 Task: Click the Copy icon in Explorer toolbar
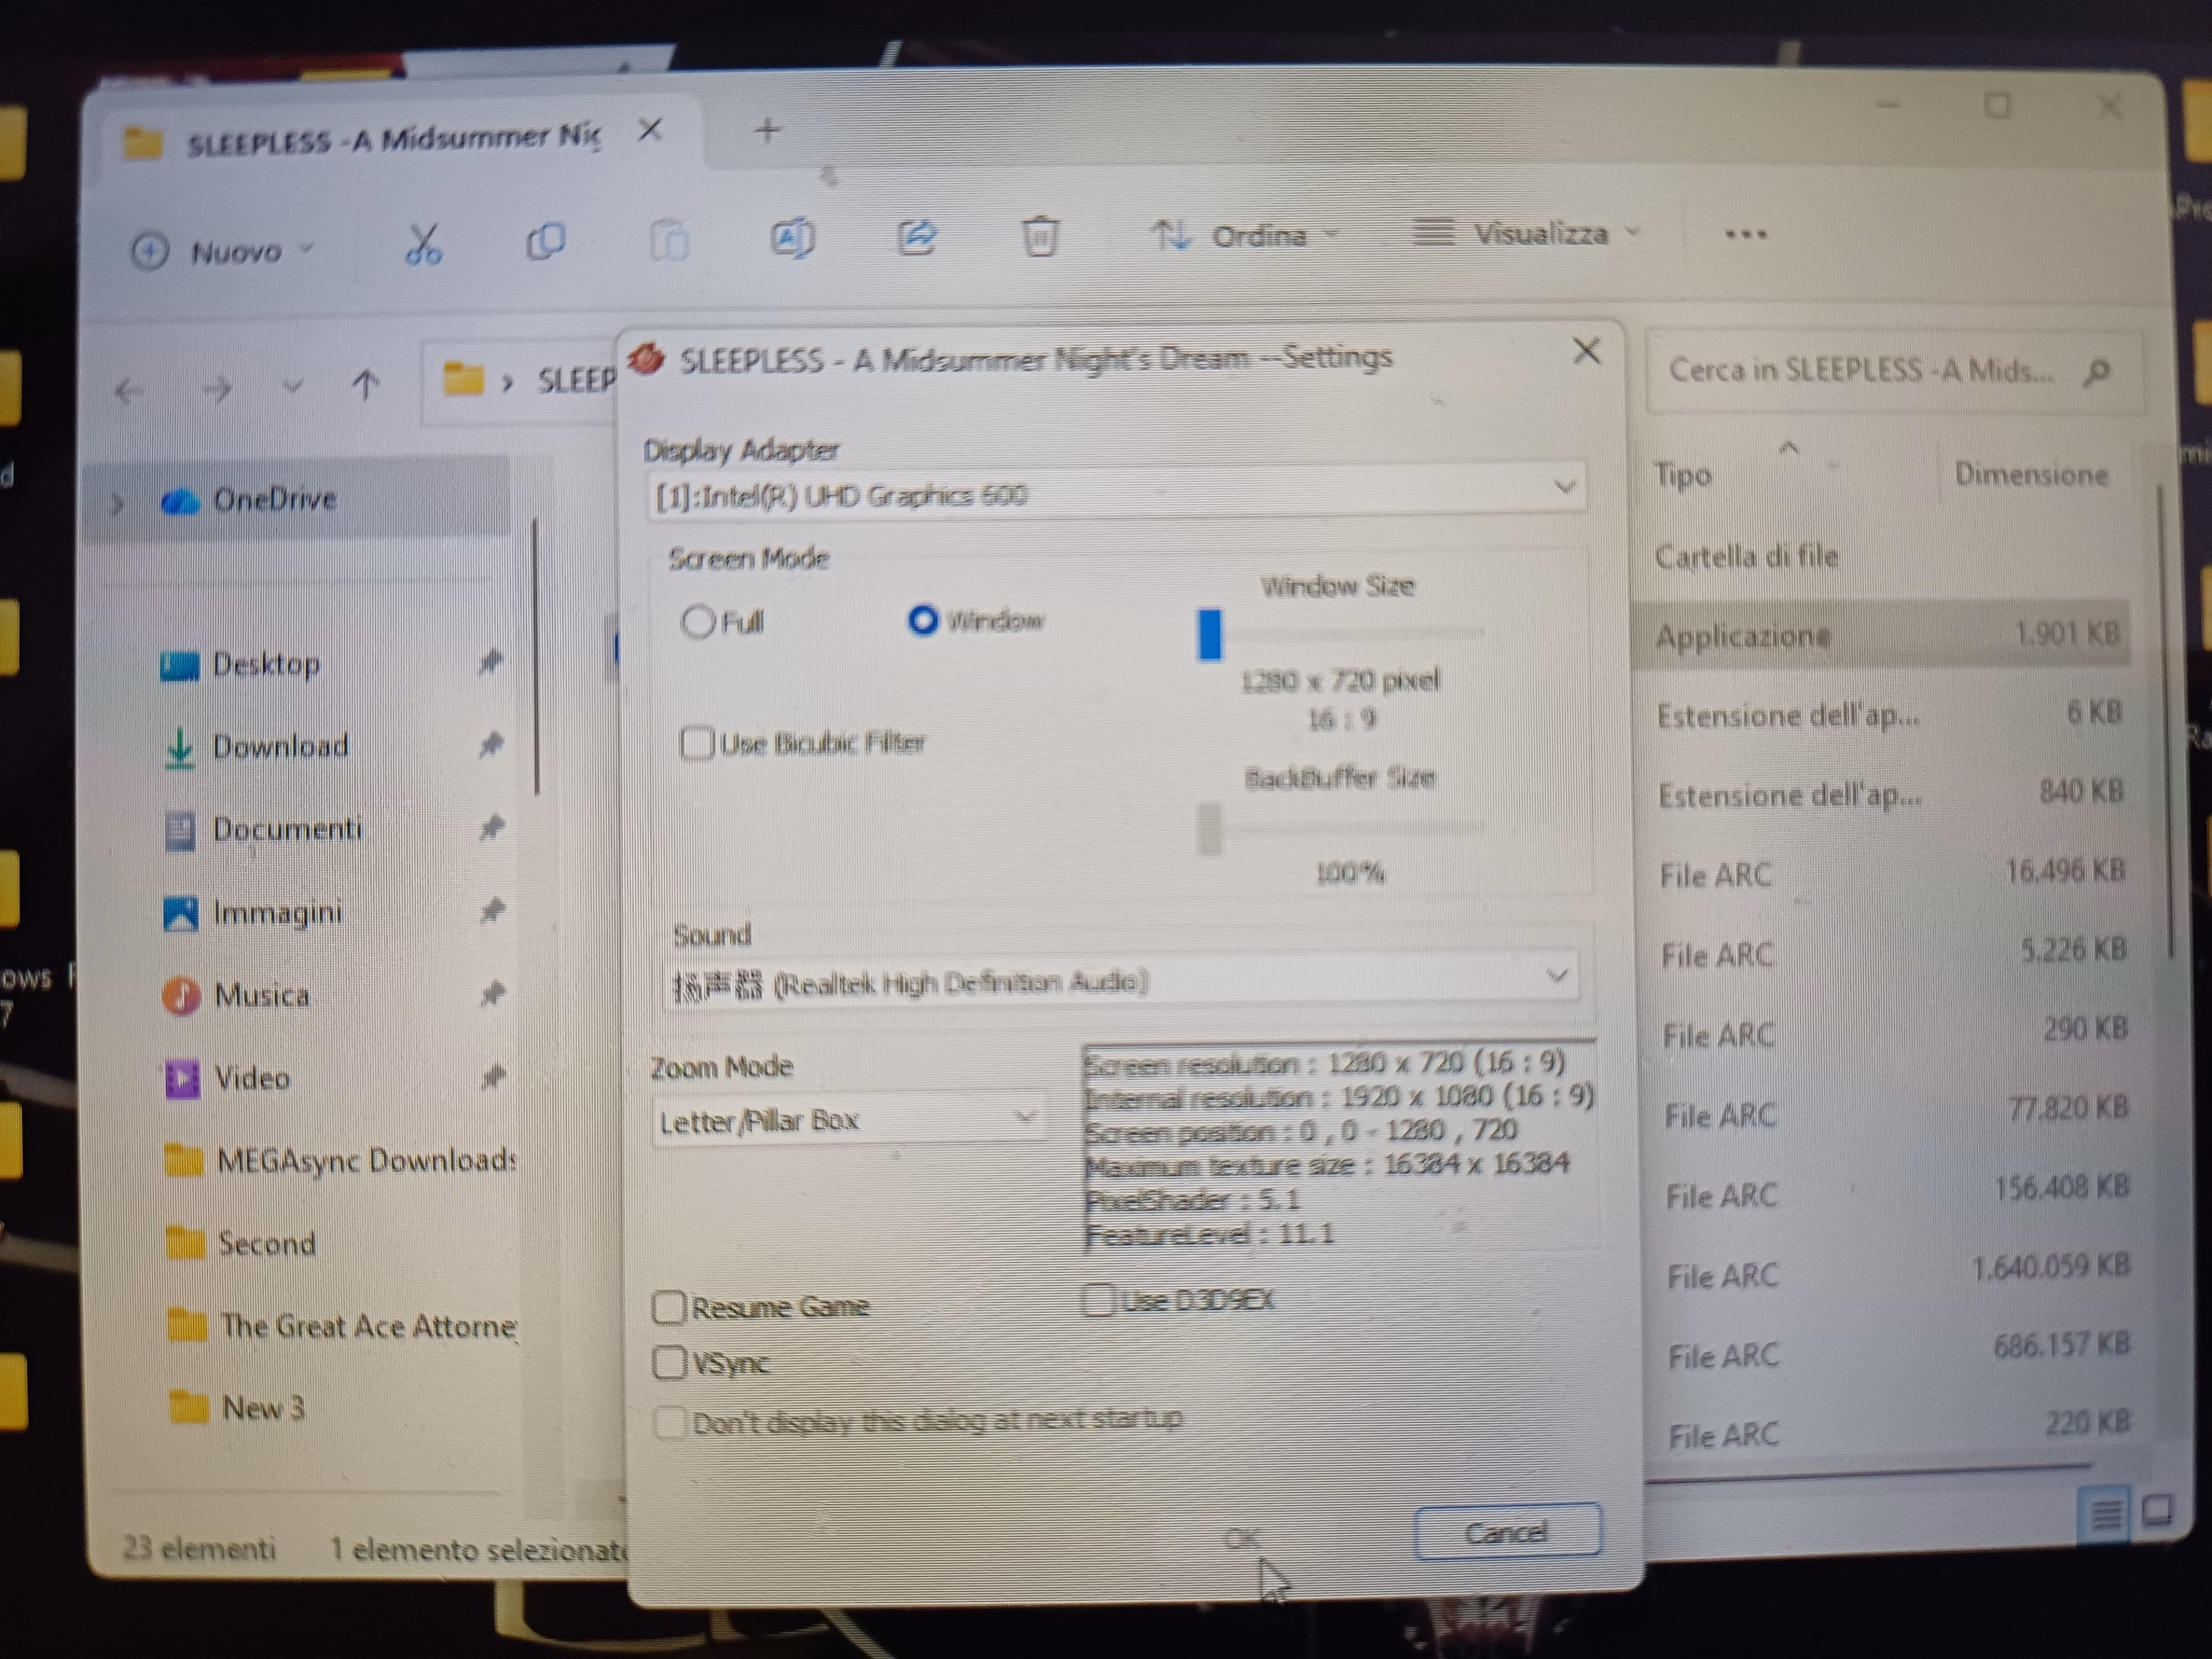[546, 241]
